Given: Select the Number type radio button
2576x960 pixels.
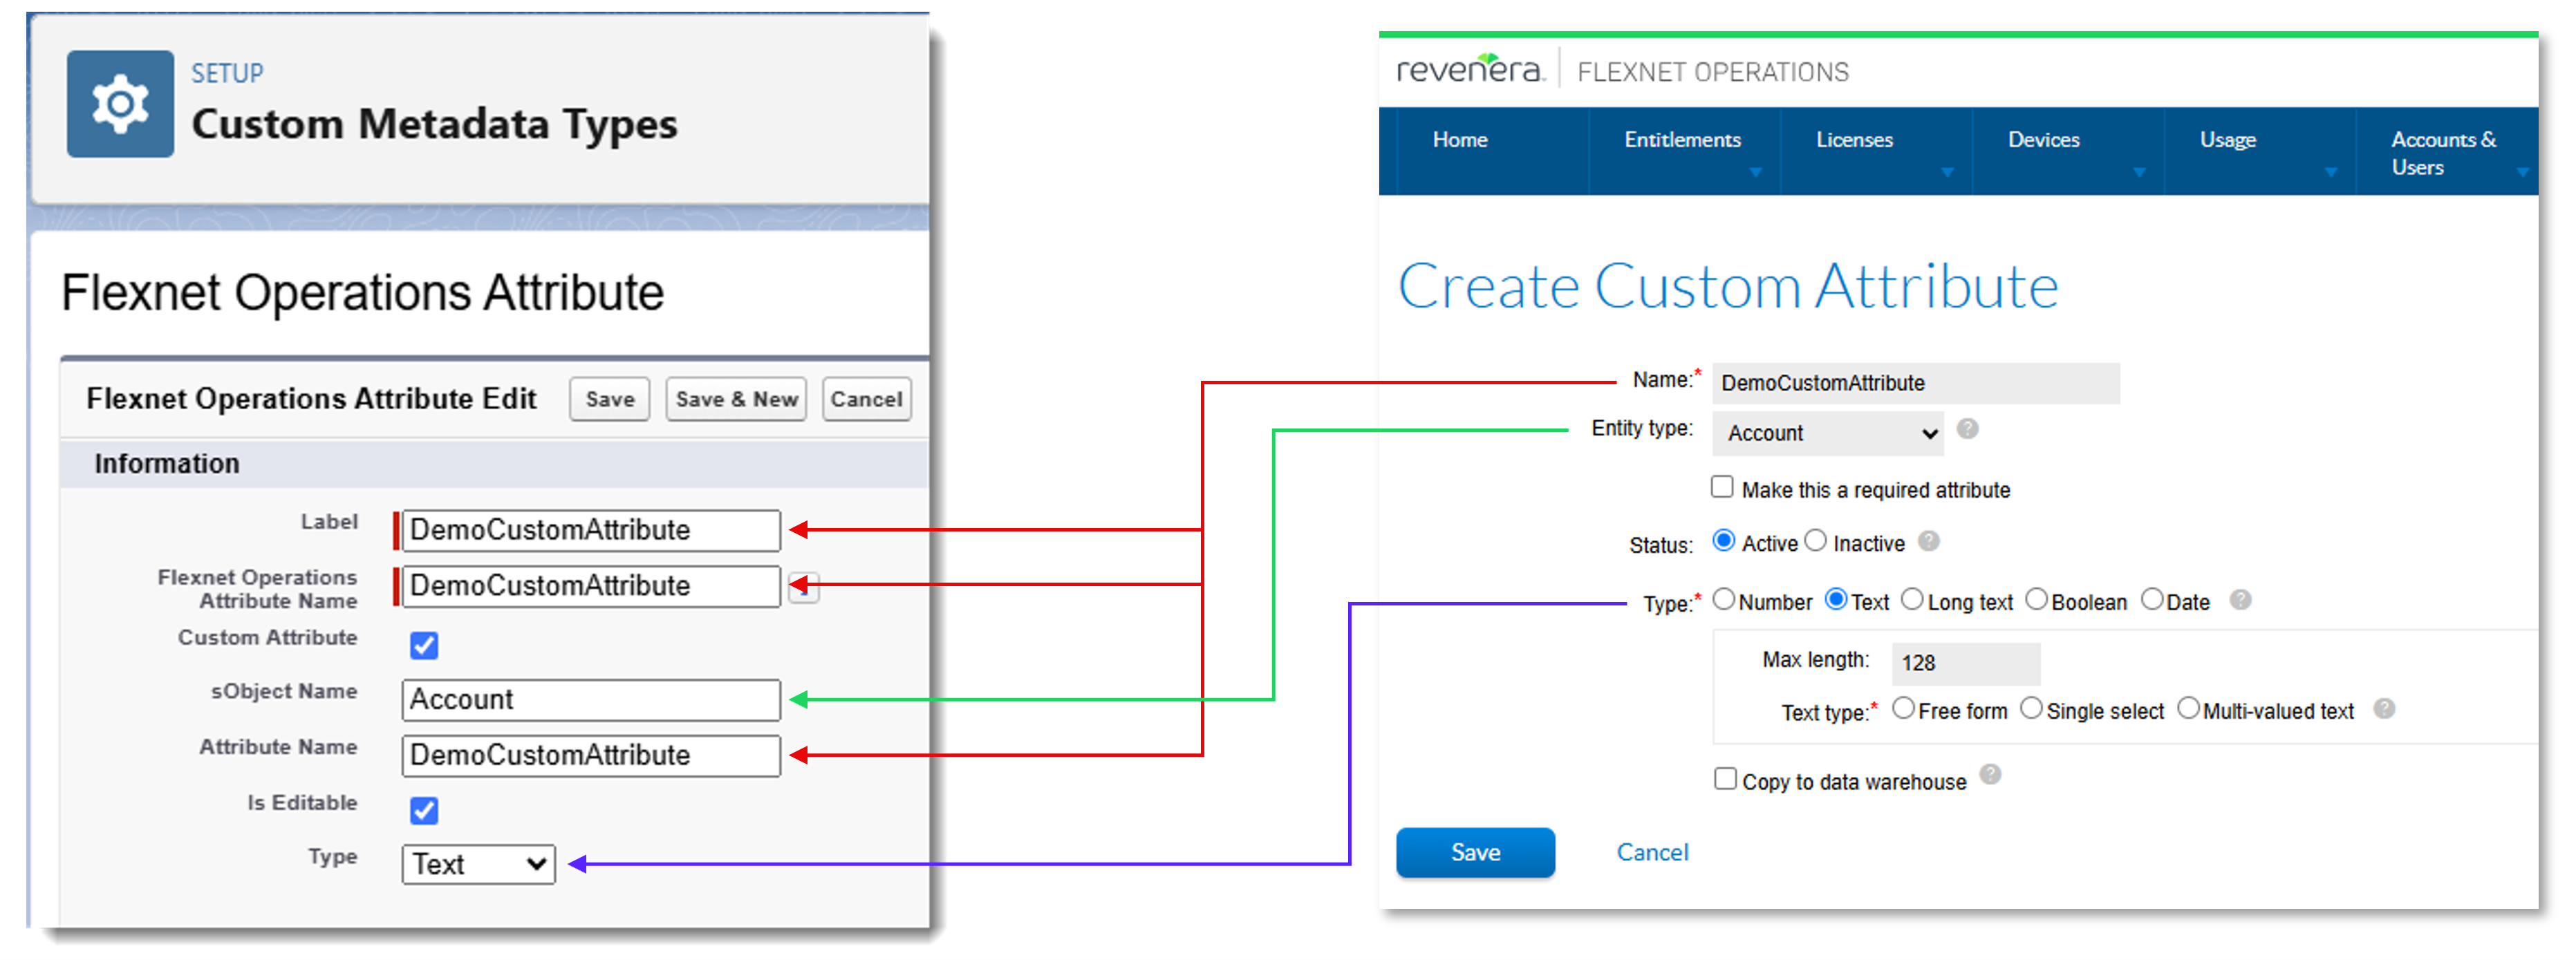Looking at the screenshot, I should pos(1724,599).
